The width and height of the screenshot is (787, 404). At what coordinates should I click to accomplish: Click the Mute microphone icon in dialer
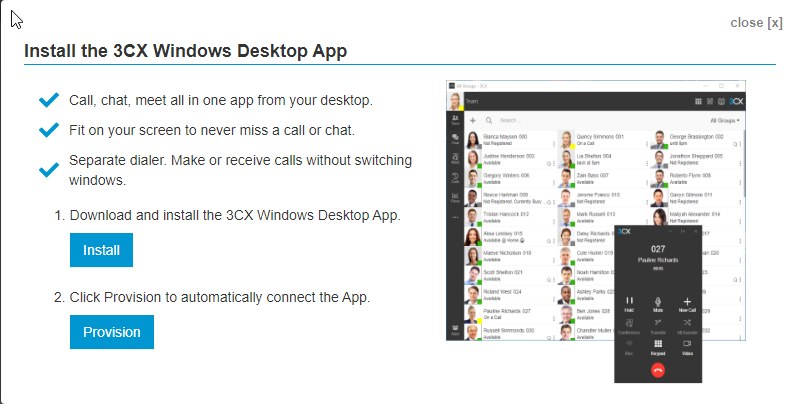[x=658, y=303]
